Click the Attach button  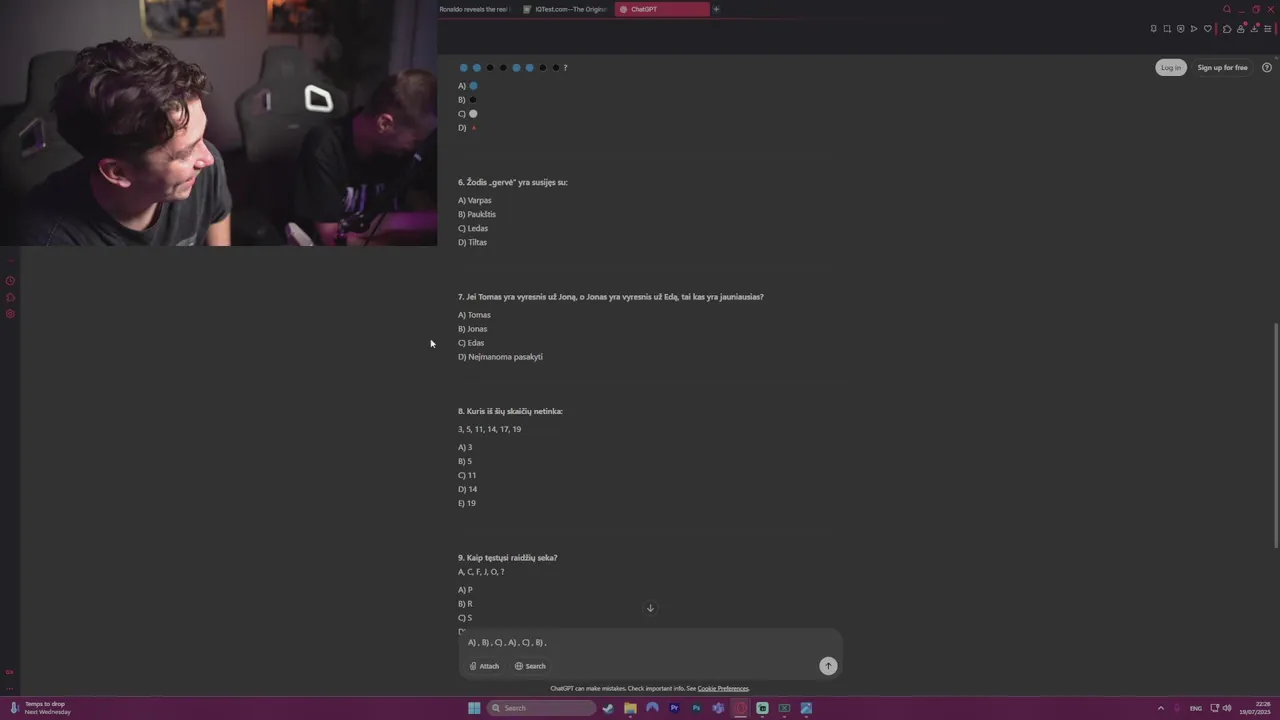pyautogui.click(x=484, y=666)
